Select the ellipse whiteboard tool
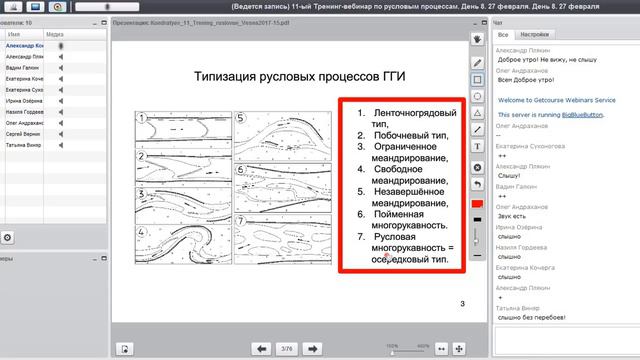 pos(477,96)
